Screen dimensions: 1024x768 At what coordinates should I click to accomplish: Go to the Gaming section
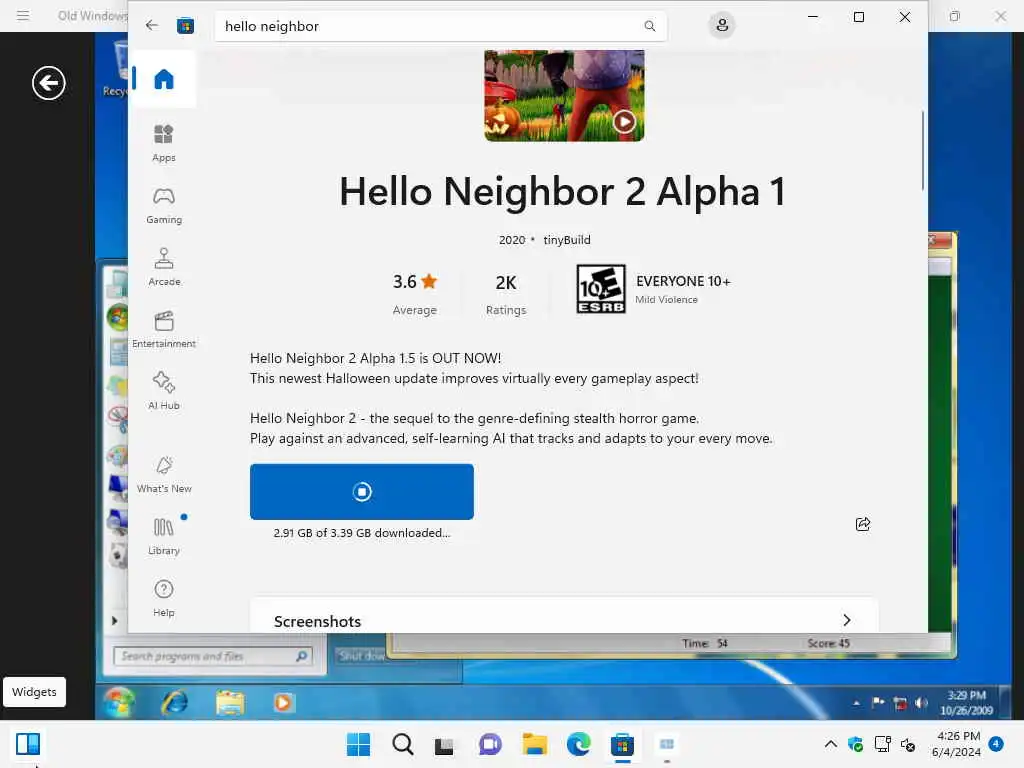[164, 205]
